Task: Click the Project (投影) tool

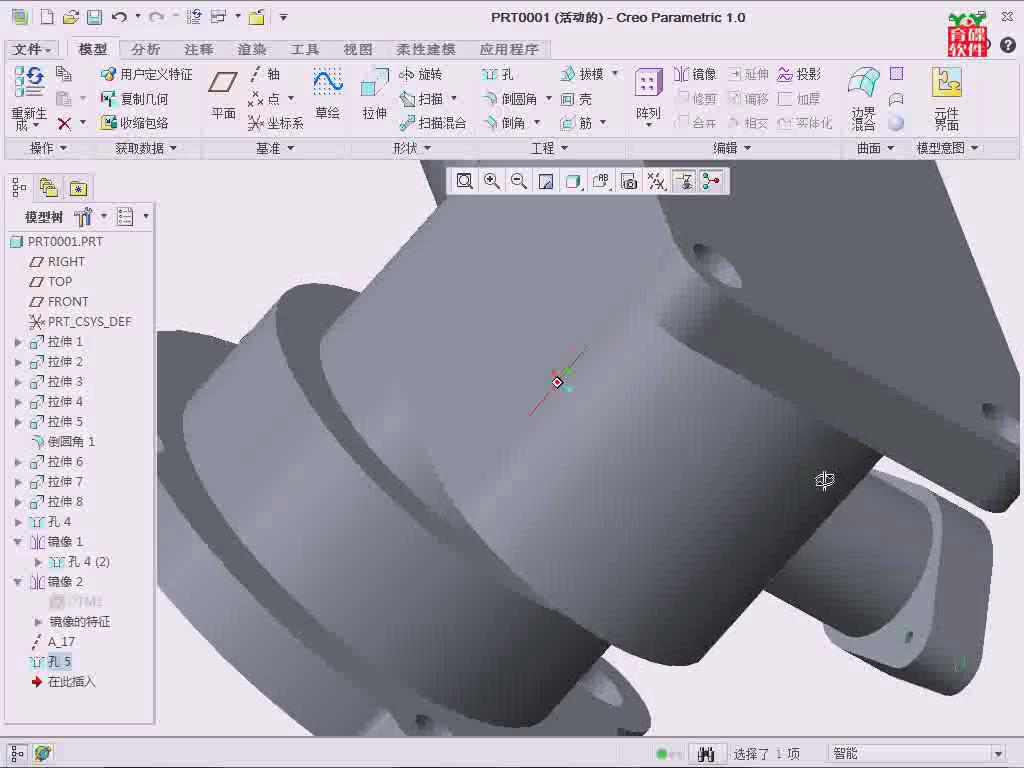Action: pyautogui.click(x=799, y=74)
